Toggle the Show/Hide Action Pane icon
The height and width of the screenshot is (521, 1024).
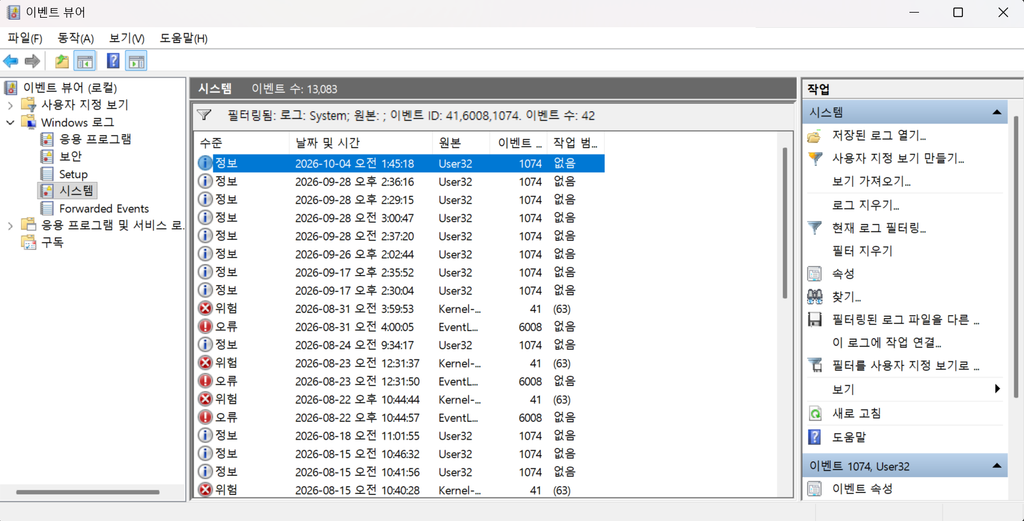pos(136,61)
